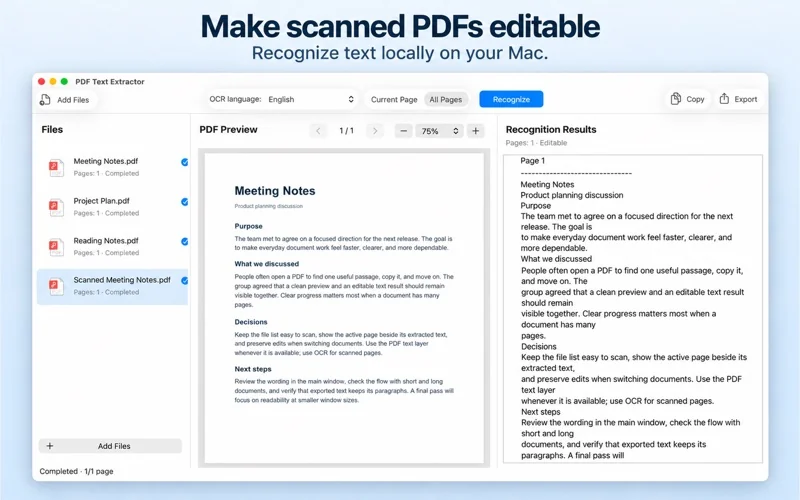Viewport: 800px width, 500px height.
Task: Click the 'Purpose' heading in the PDF preview
Action: 248,226
